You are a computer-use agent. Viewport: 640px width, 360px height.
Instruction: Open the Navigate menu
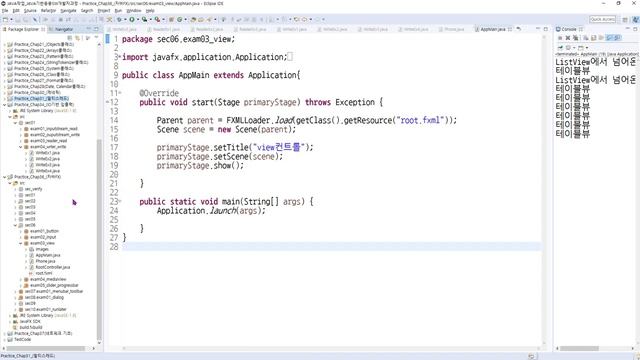68,11
